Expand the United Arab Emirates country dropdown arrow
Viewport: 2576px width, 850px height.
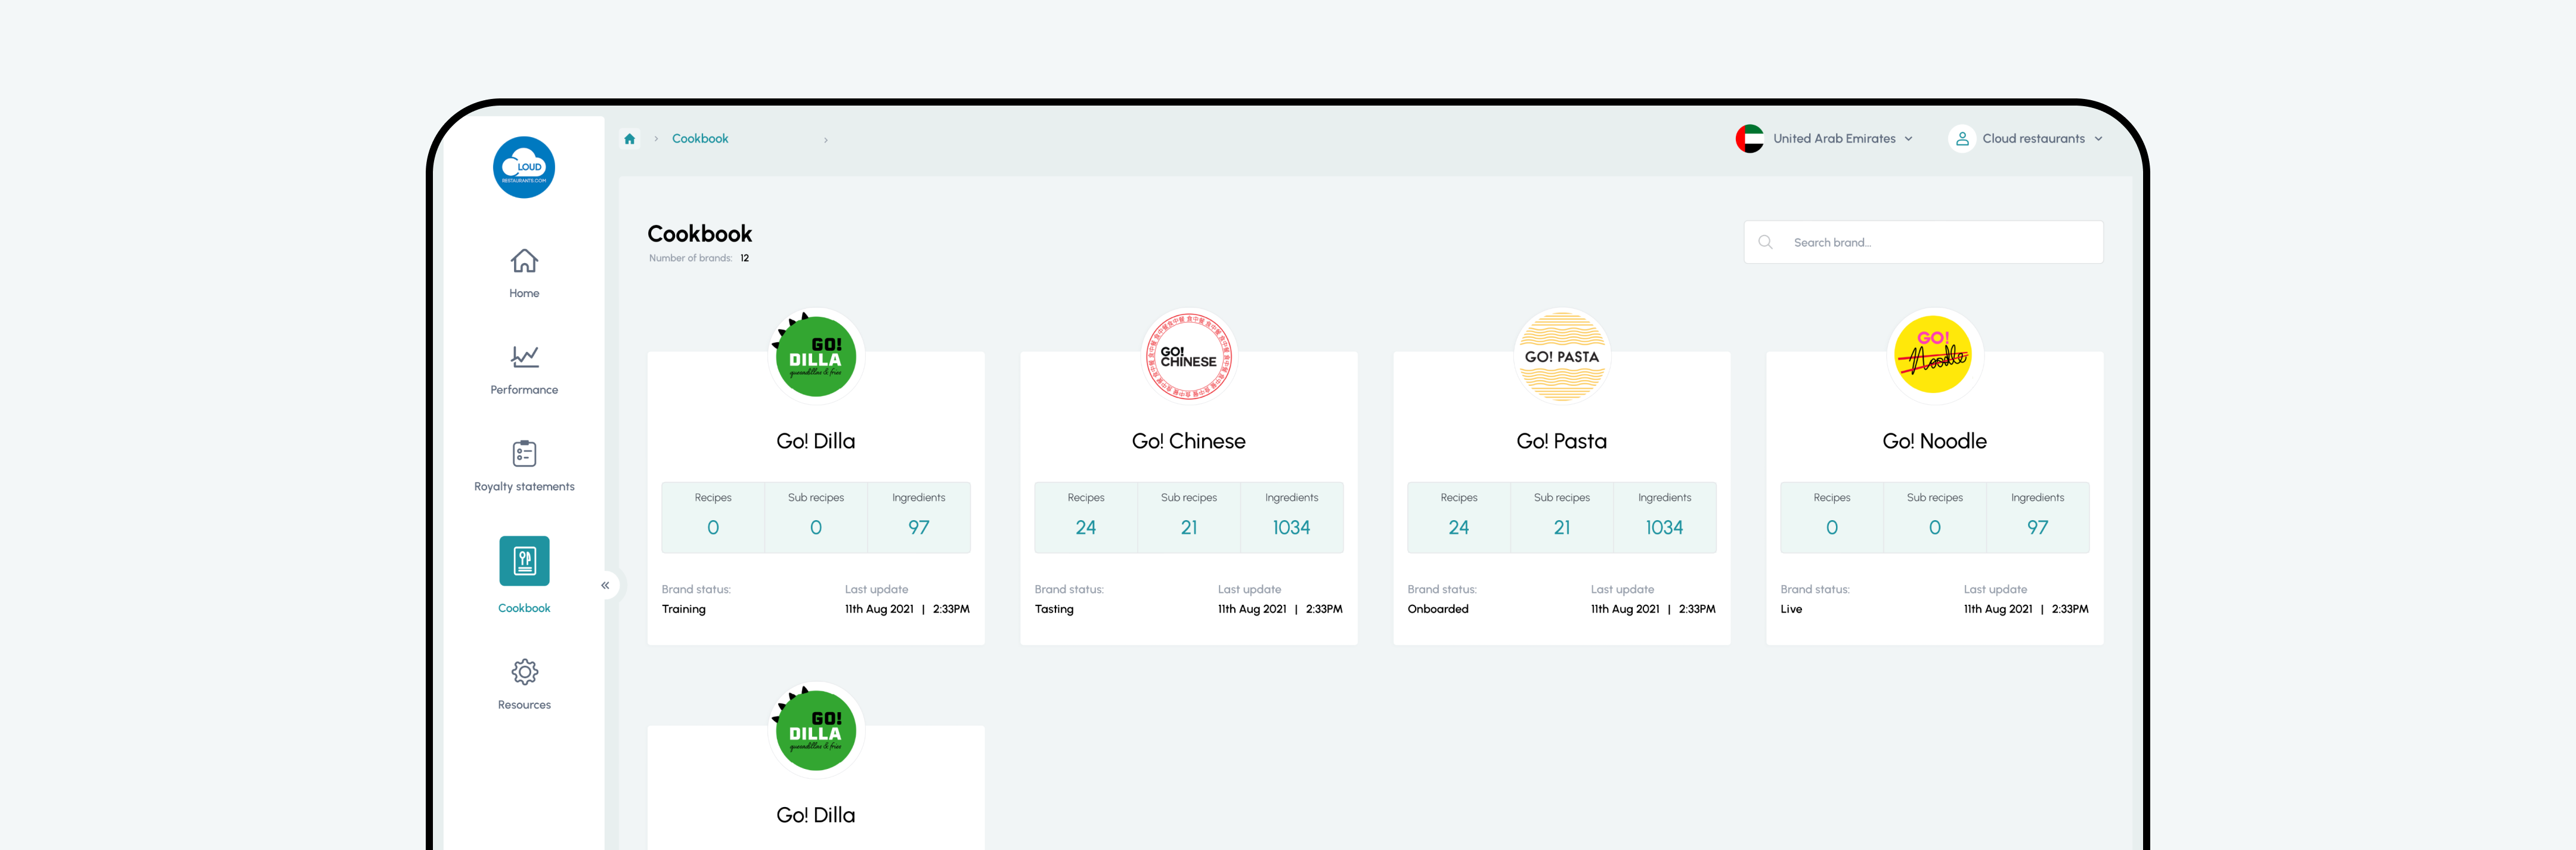[x=1909, y=139]
